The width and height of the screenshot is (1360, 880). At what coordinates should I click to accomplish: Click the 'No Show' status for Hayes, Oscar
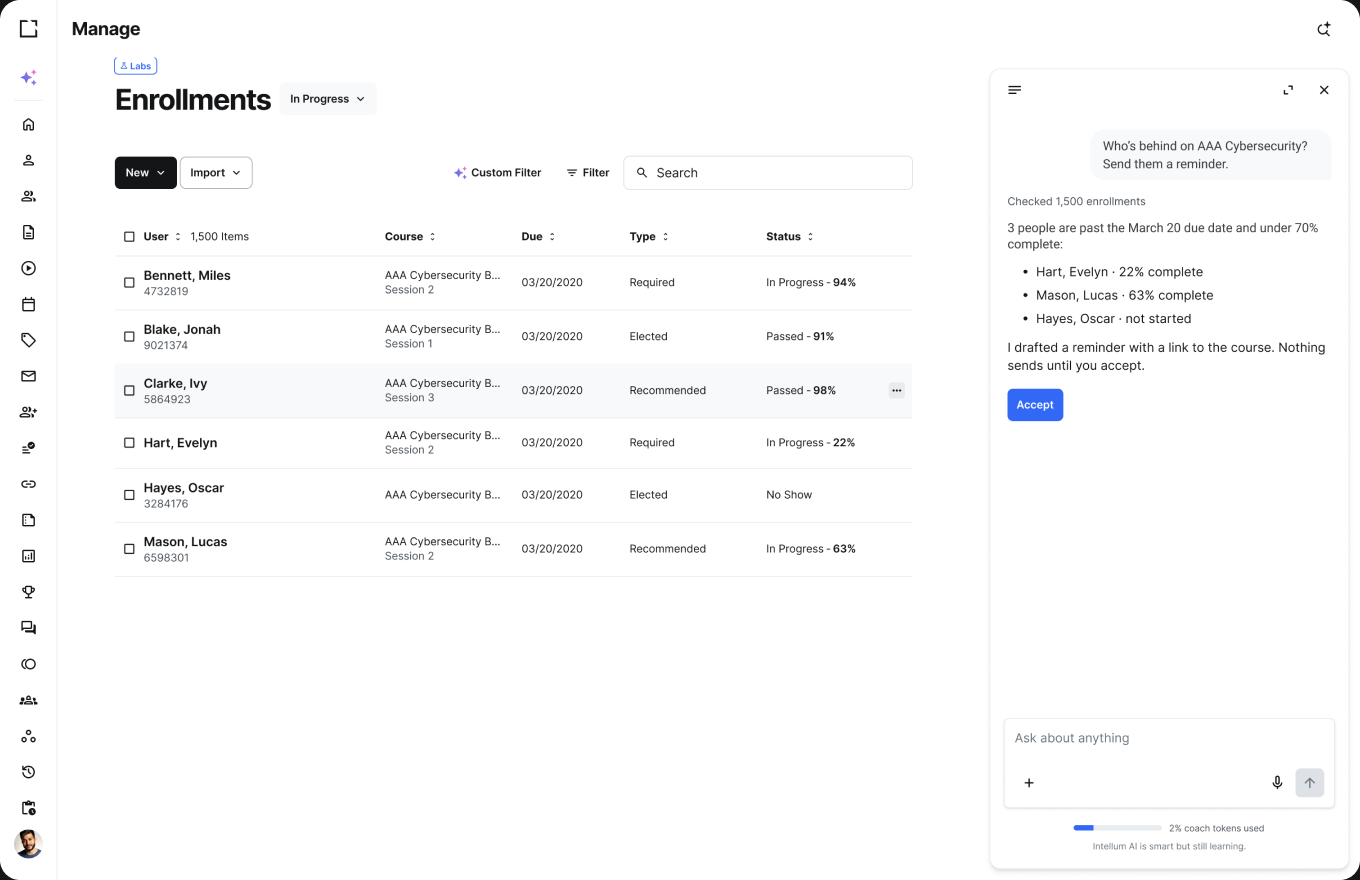(x=789, y=495)
